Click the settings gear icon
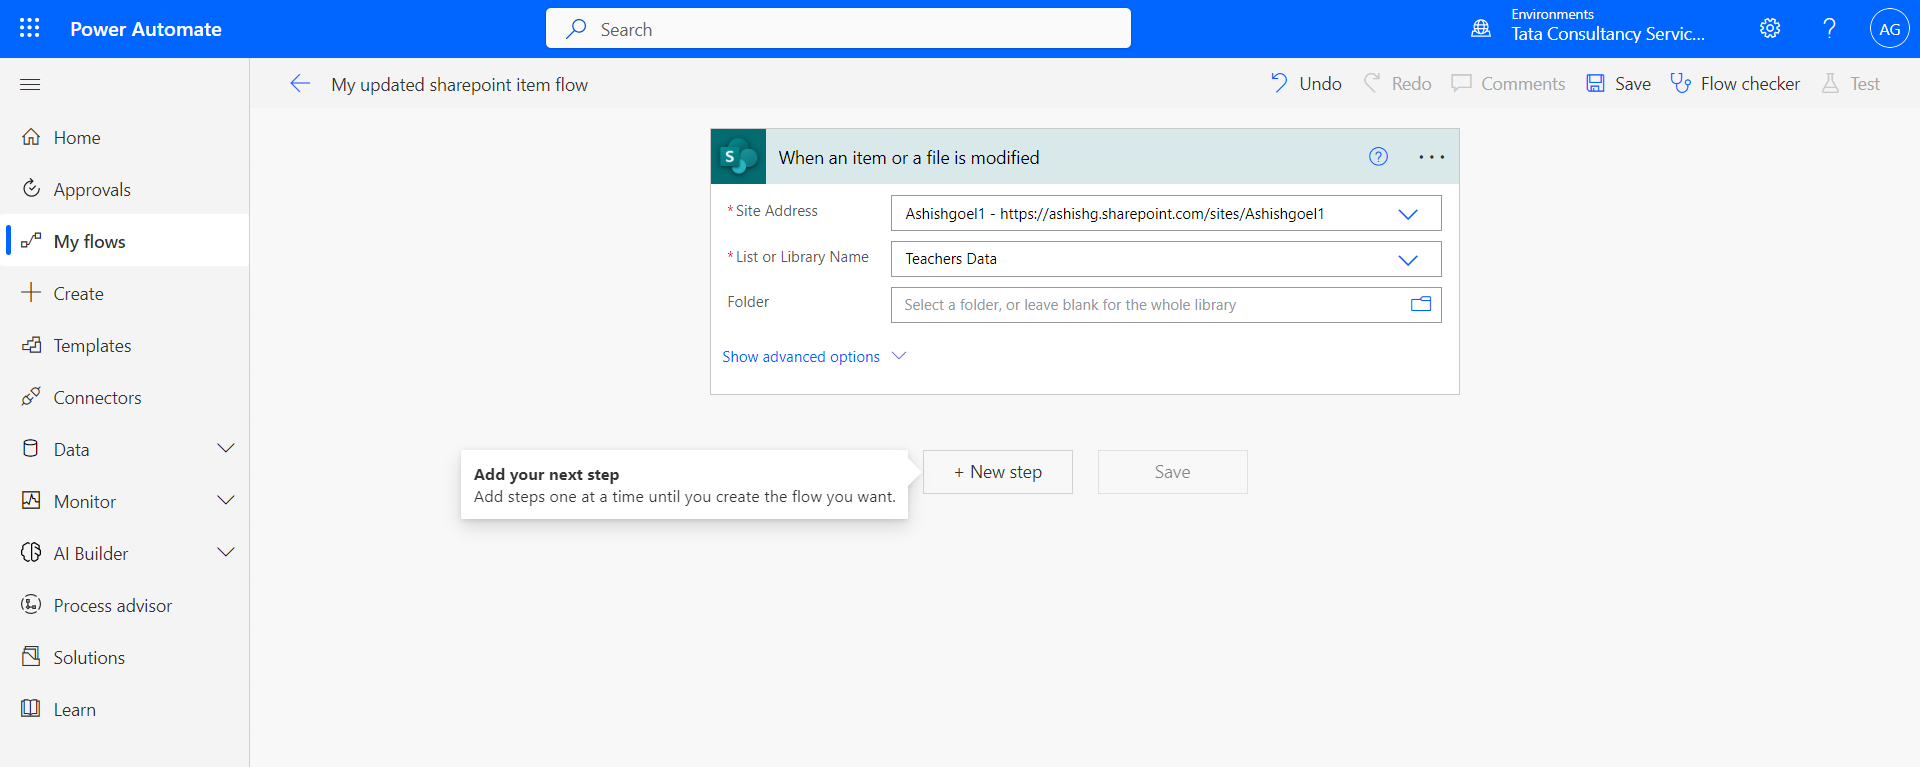 [1769, 28]
